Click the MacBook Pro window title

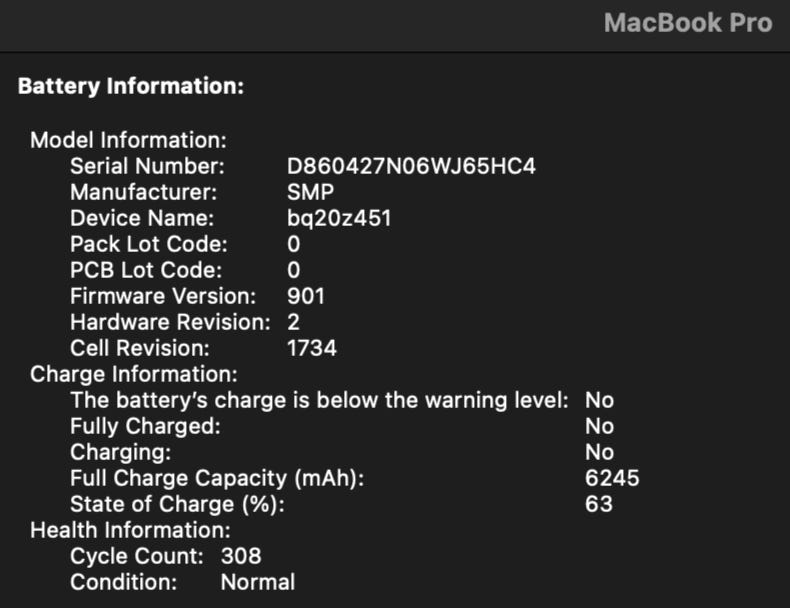(x=687, y=24)
